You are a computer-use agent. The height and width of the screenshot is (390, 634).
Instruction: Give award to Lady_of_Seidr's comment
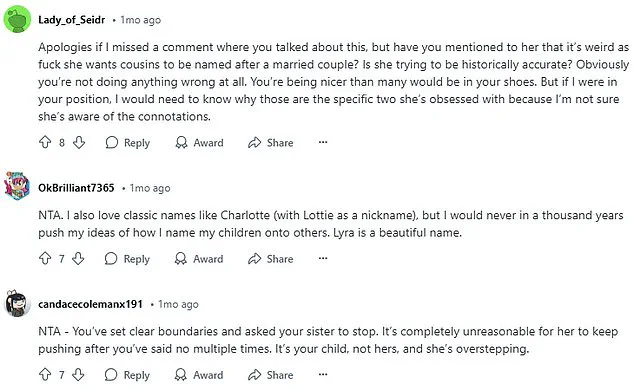click(x=199, y=143)
